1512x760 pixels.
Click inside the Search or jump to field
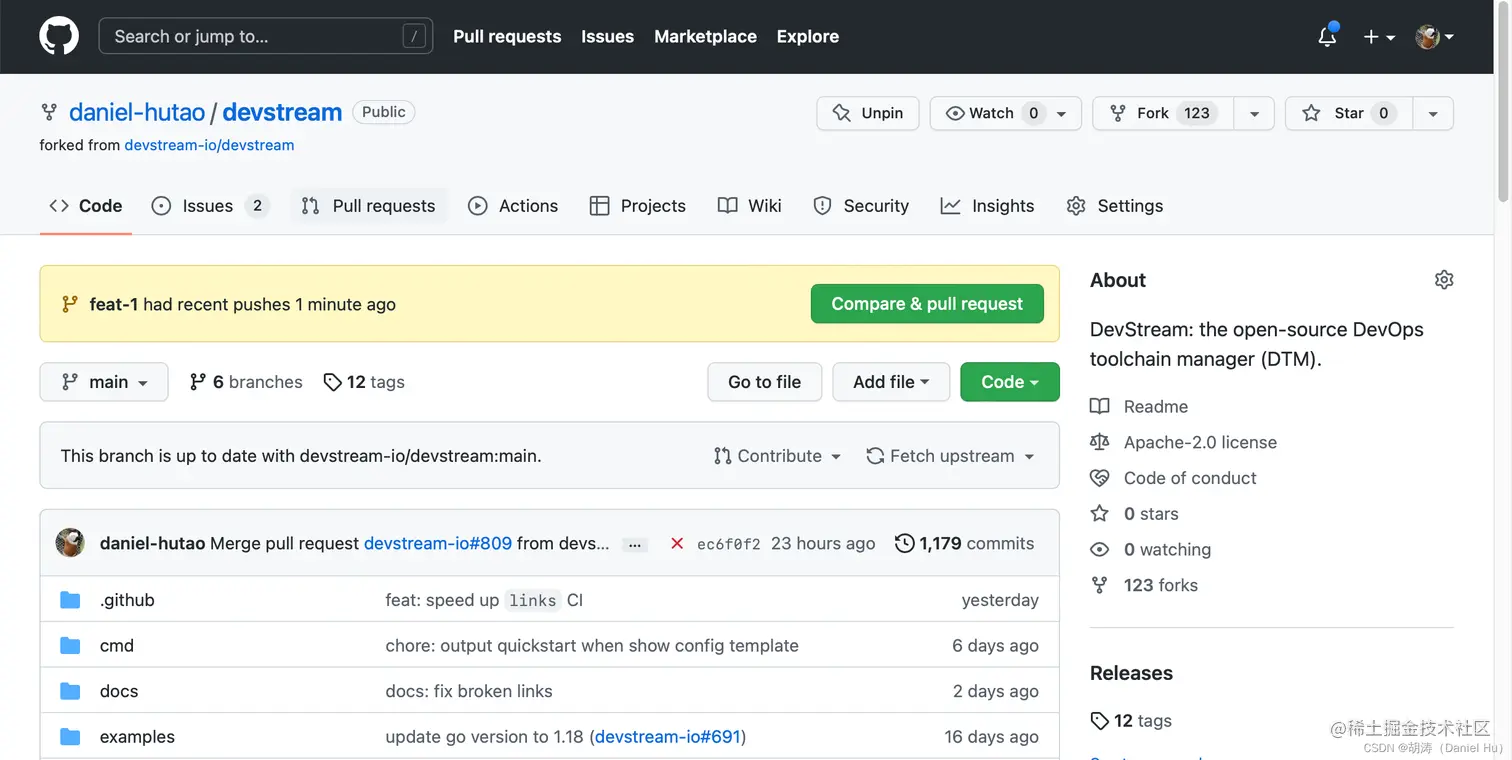(x=265, y=35)
